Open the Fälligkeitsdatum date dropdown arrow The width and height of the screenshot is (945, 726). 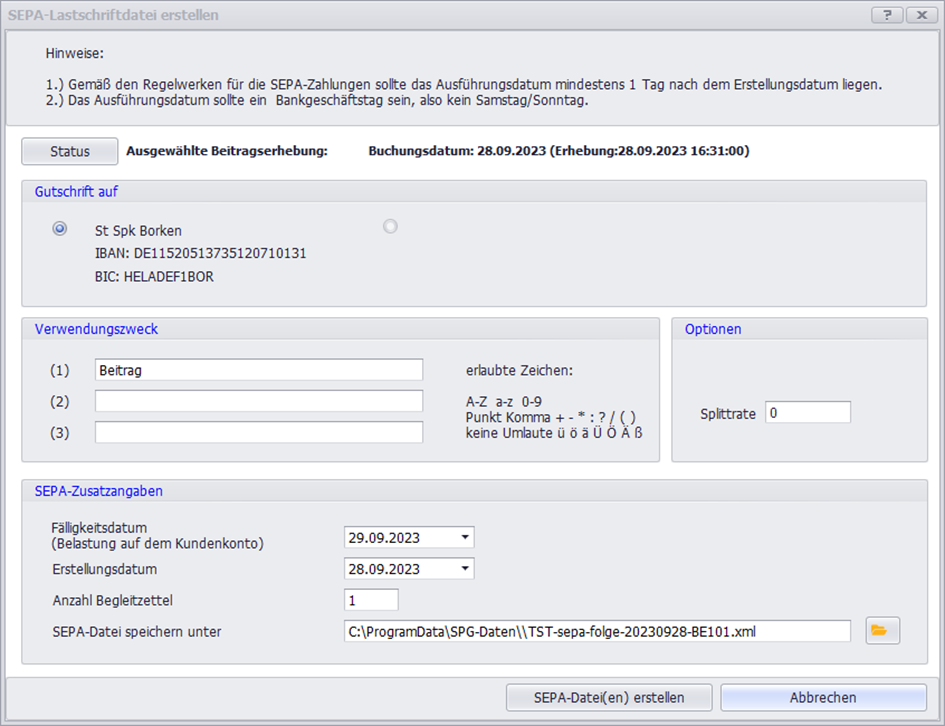[x=465, y=538]
